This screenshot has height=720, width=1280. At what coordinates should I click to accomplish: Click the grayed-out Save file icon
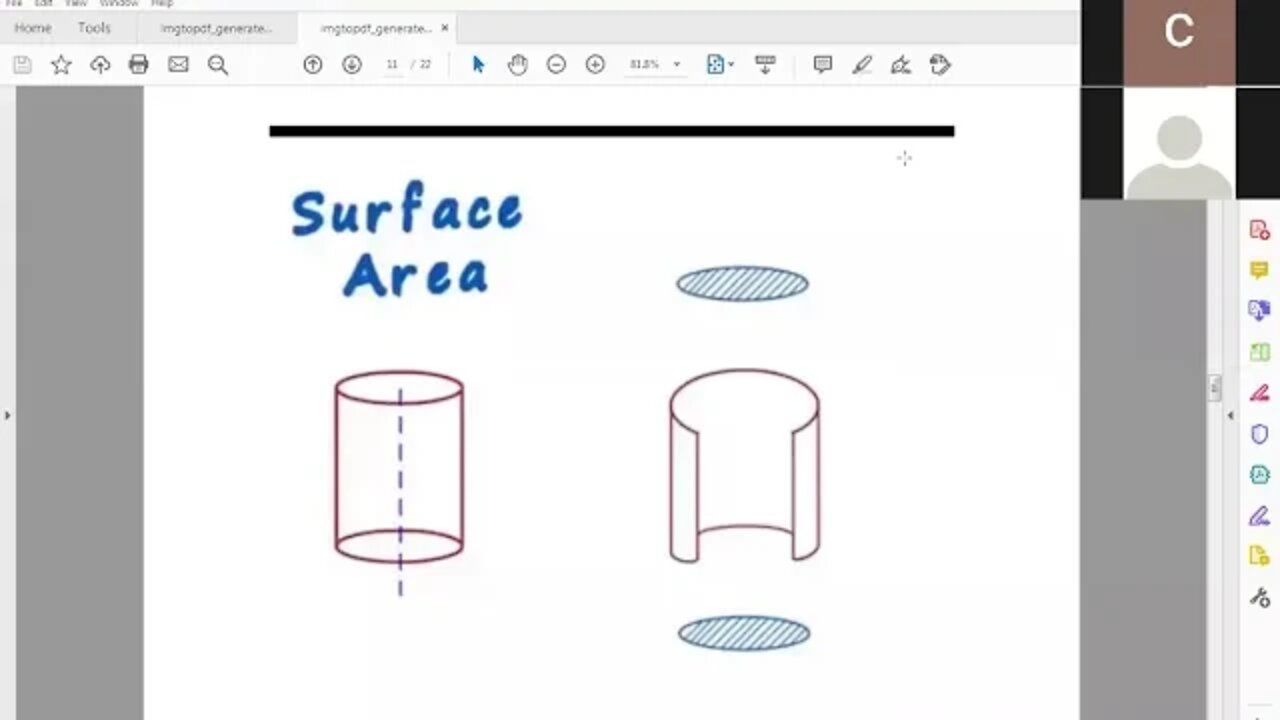22,65
